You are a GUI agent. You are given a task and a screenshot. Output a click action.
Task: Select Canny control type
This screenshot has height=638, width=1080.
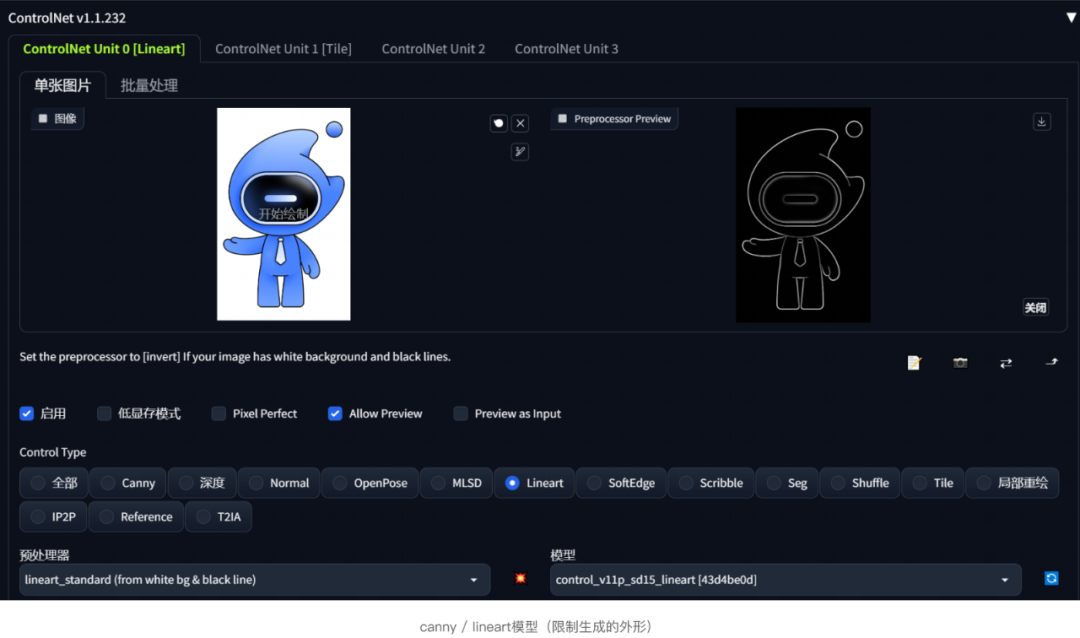point(127,483)
